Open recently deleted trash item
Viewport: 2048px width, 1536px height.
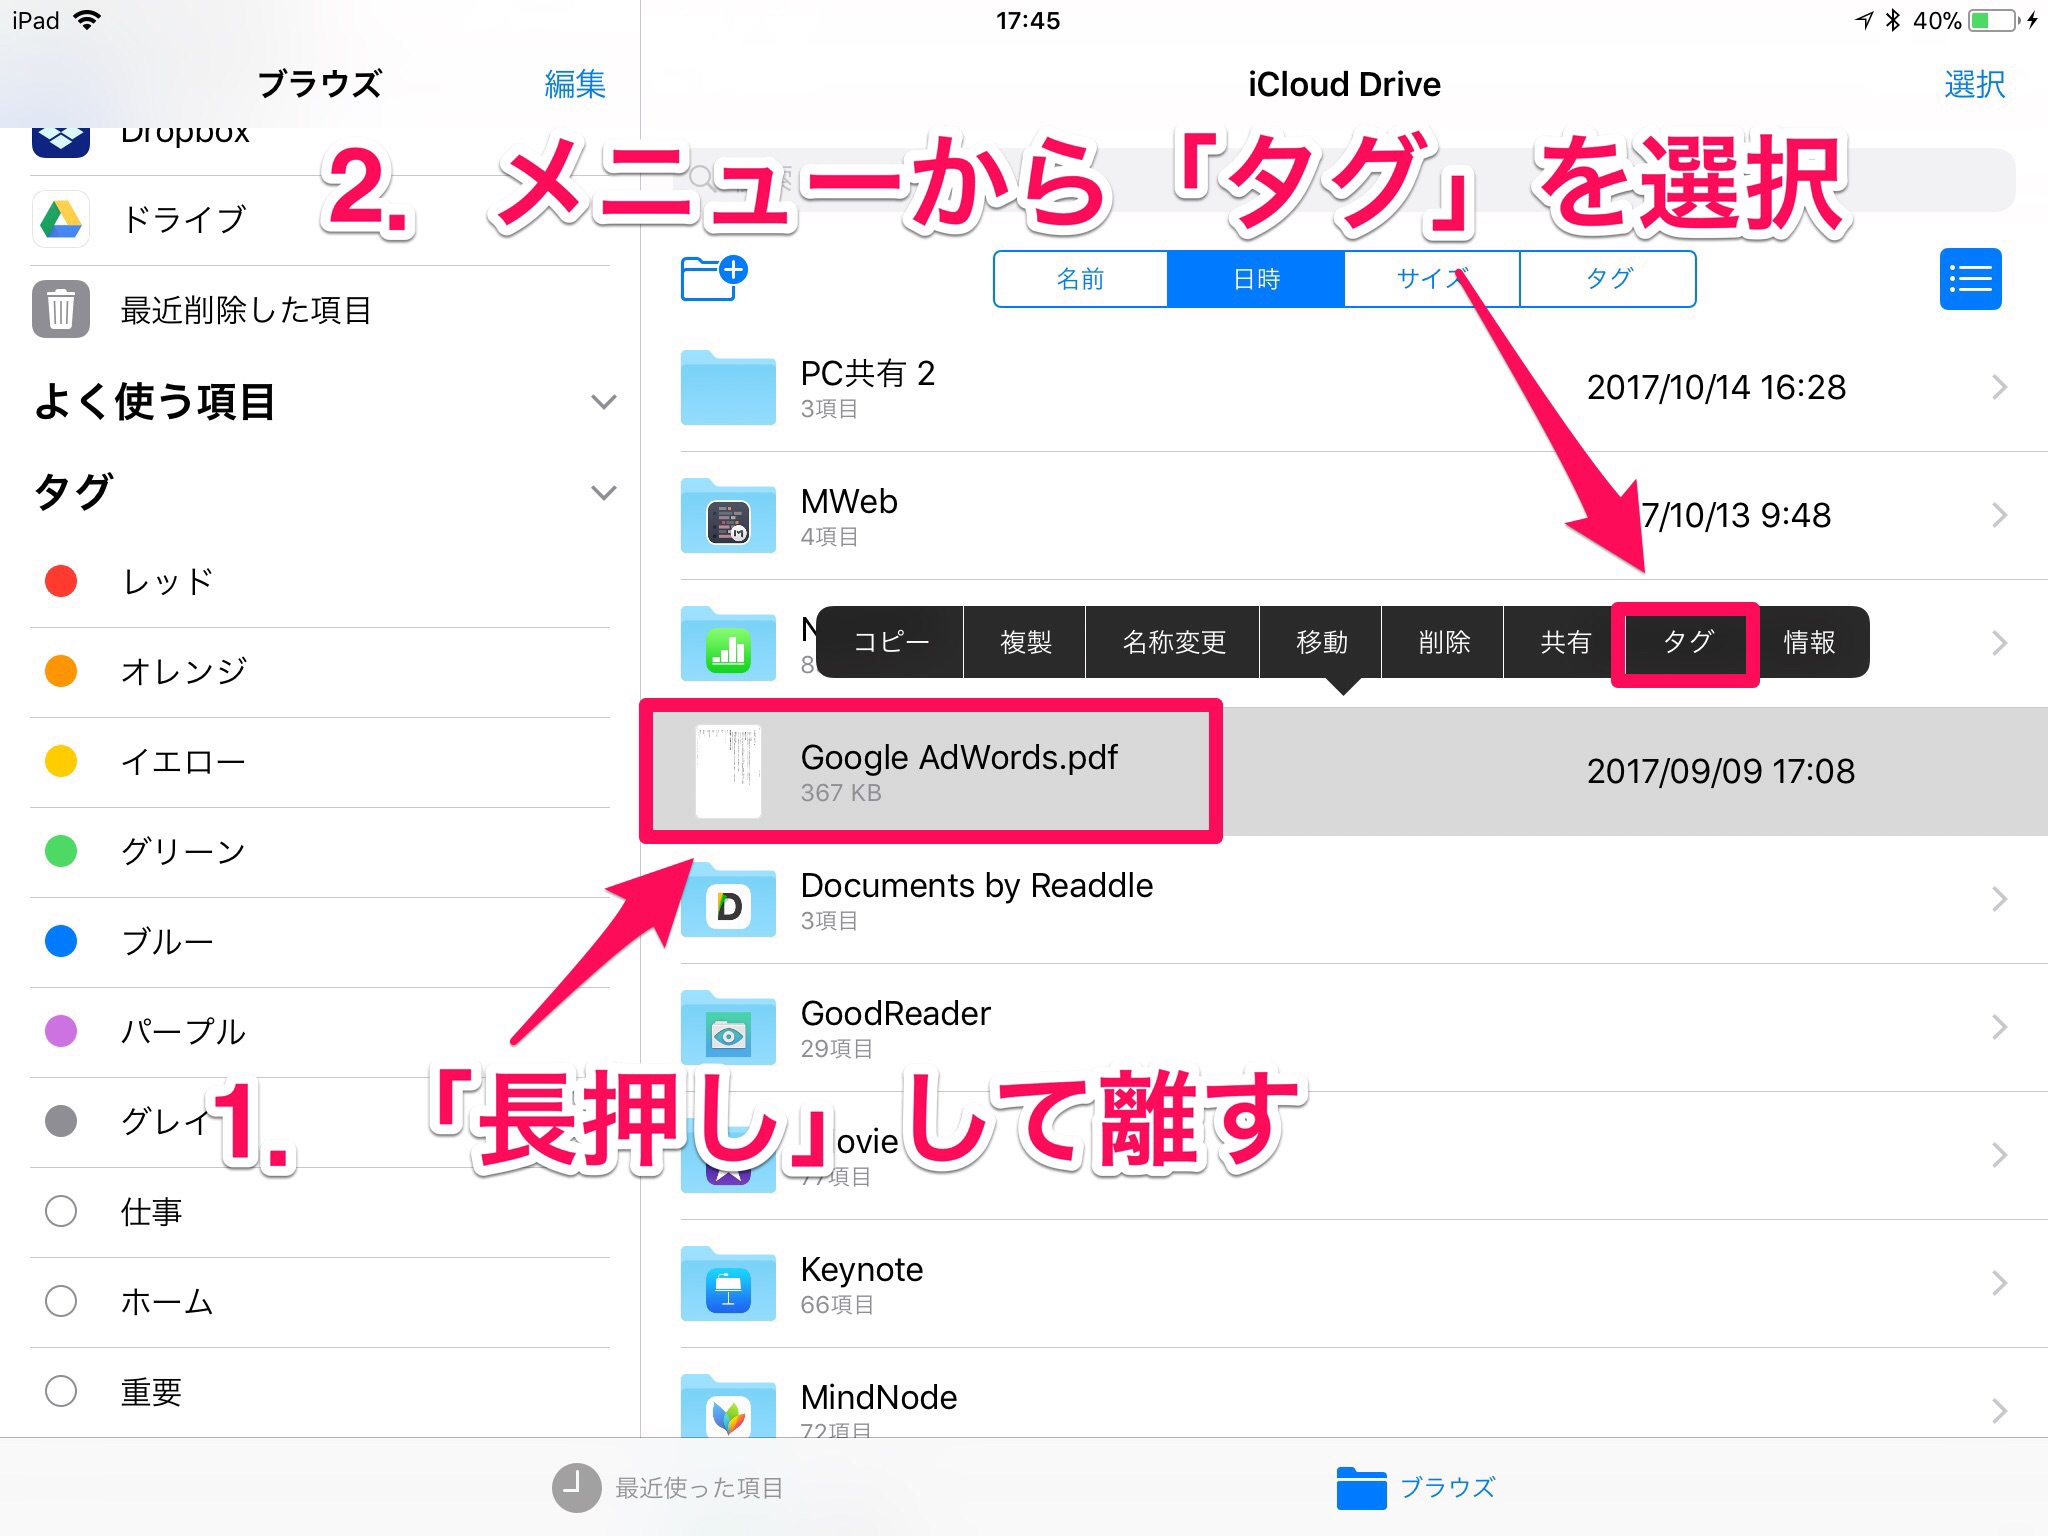245,310
